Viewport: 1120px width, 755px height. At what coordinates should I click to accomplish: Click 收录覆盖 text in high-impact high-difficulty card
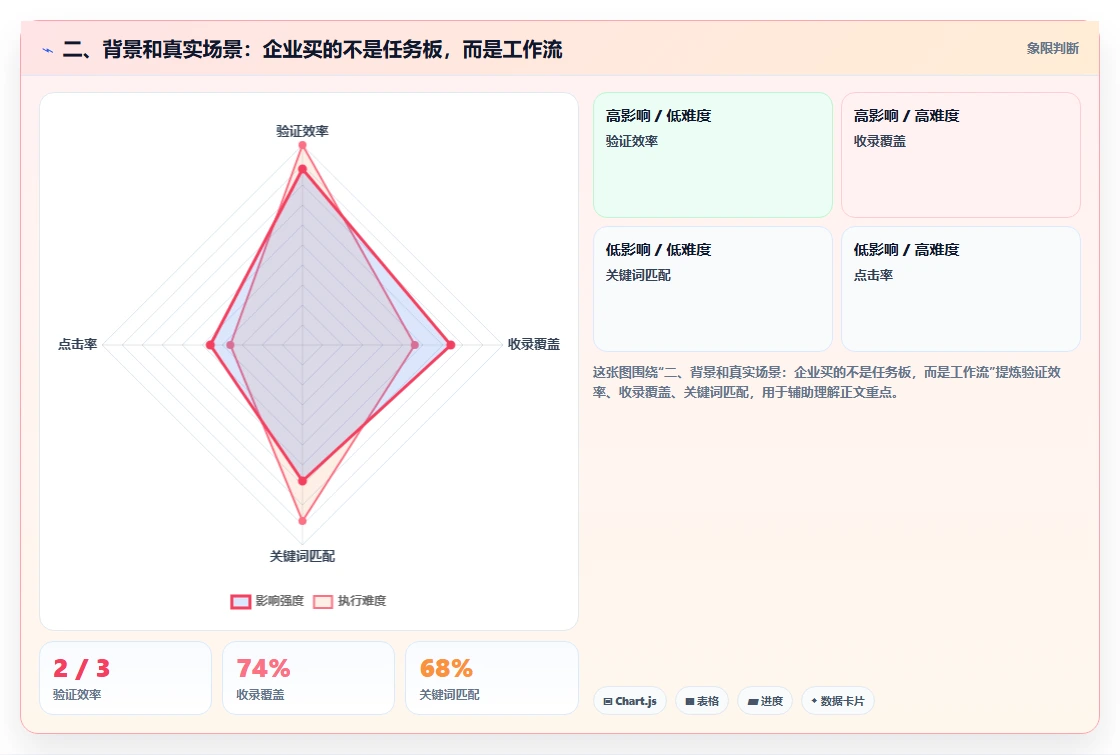879,141
